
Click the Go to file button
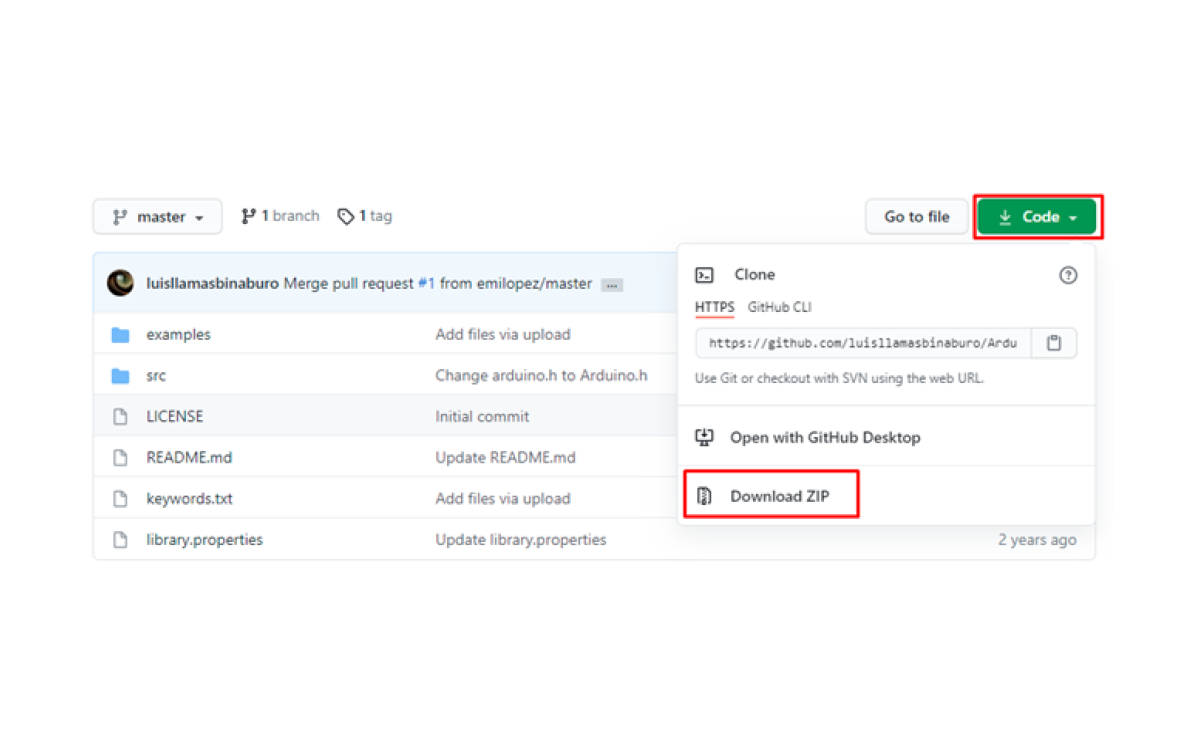point(917,217)
